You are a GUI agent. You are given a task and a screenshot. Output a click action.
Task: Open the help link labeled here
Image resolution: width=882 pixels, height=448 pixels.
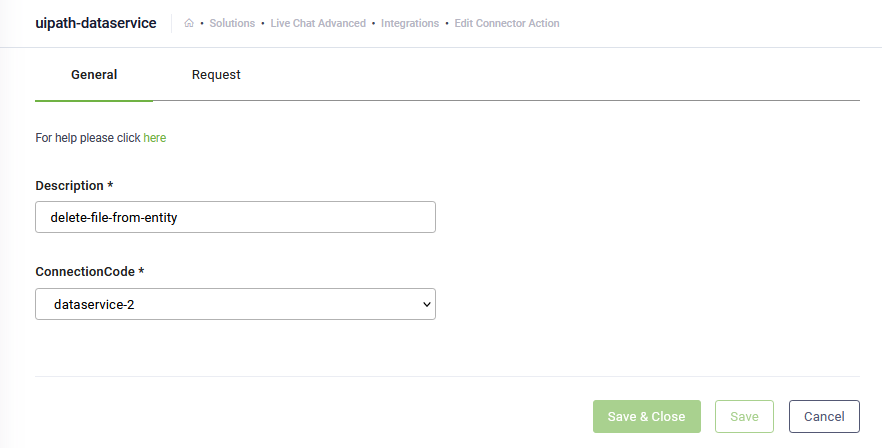[155, 138]
